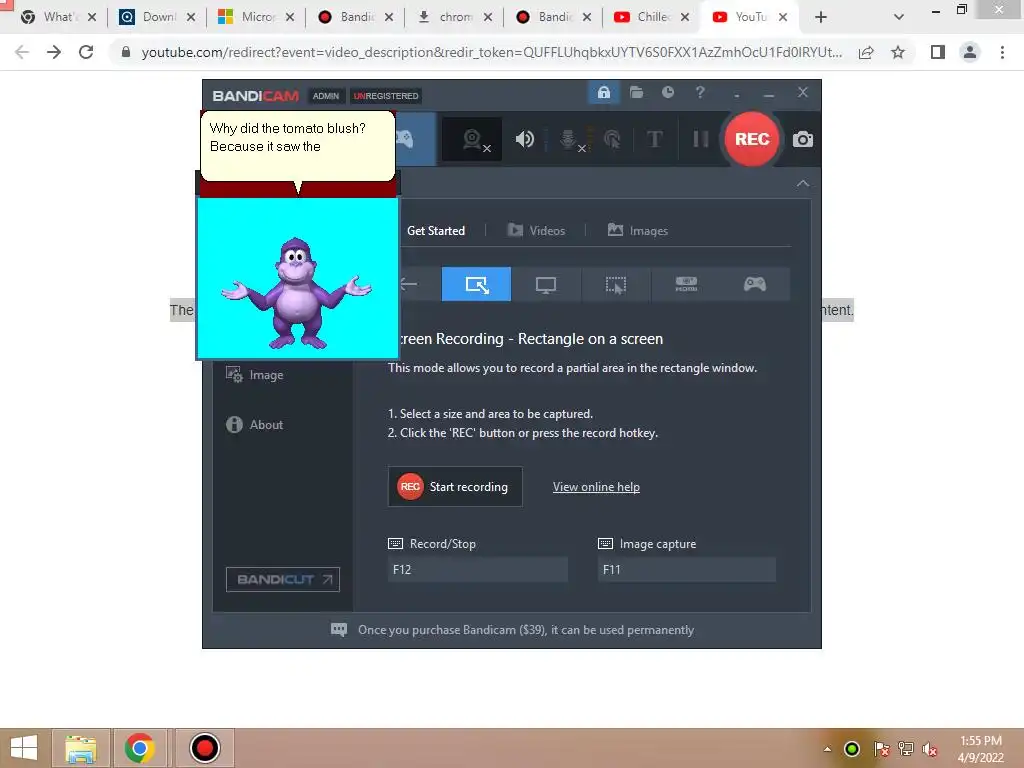Click Chrome forward navigation arrow
The height and width of the screenshot is (768, 1024).
[x=54, y=52]
